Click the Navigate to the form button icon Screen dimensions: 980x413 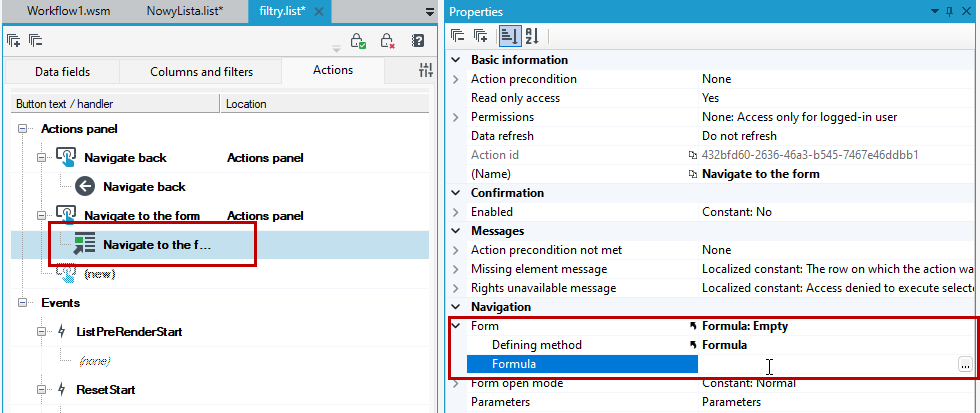pyautogui.click(x=66, y=216)
